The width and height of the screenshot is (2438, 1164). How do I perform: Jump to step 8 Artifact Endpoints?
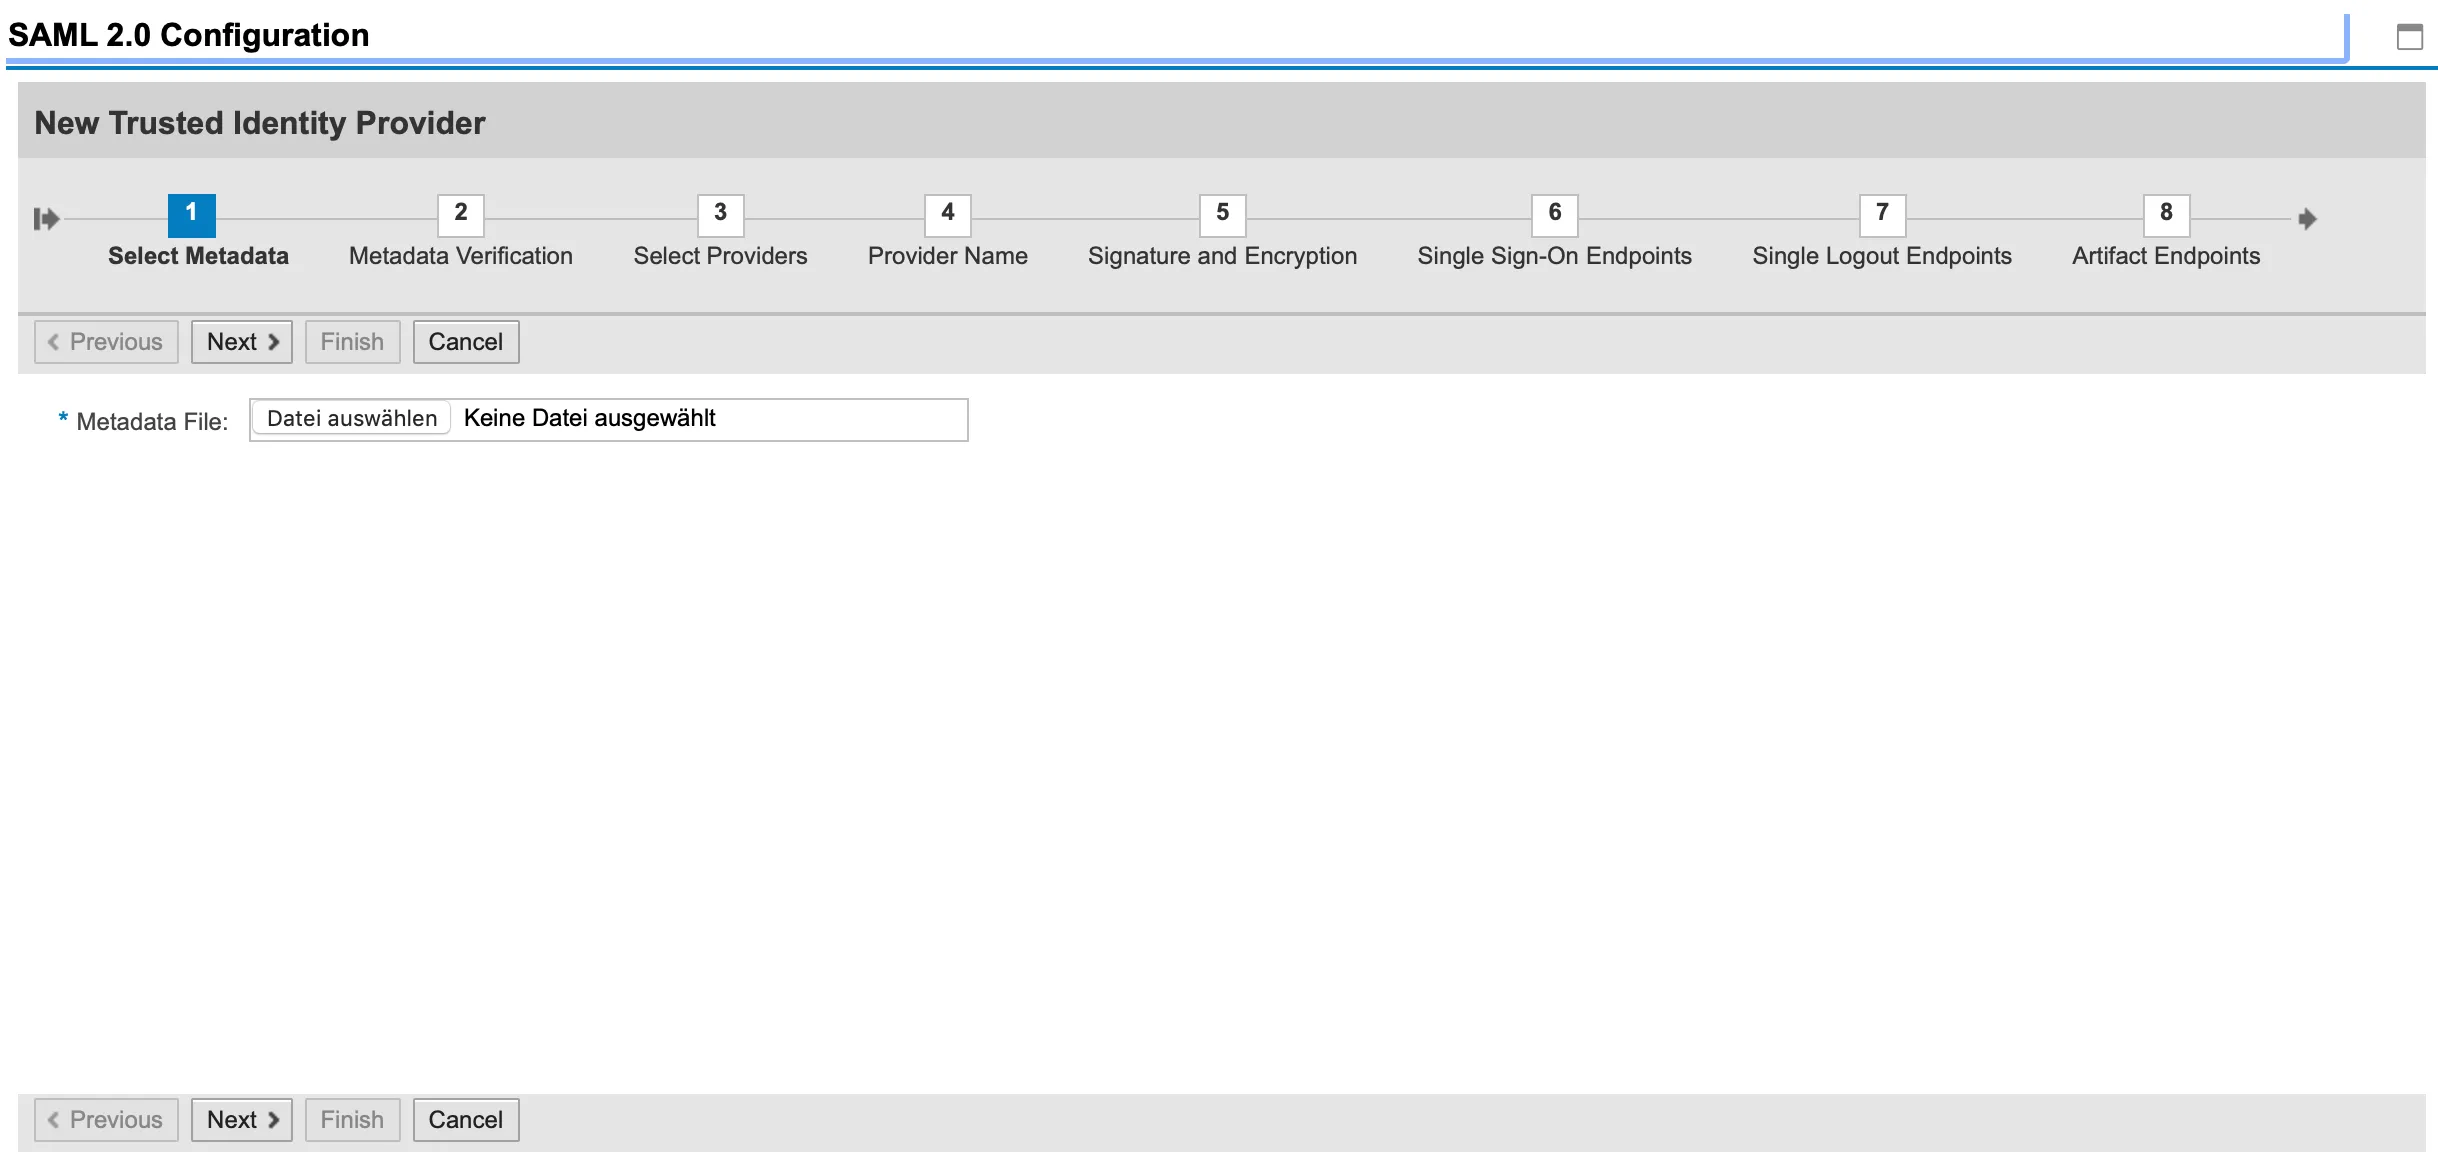(x=2166, y=214)
